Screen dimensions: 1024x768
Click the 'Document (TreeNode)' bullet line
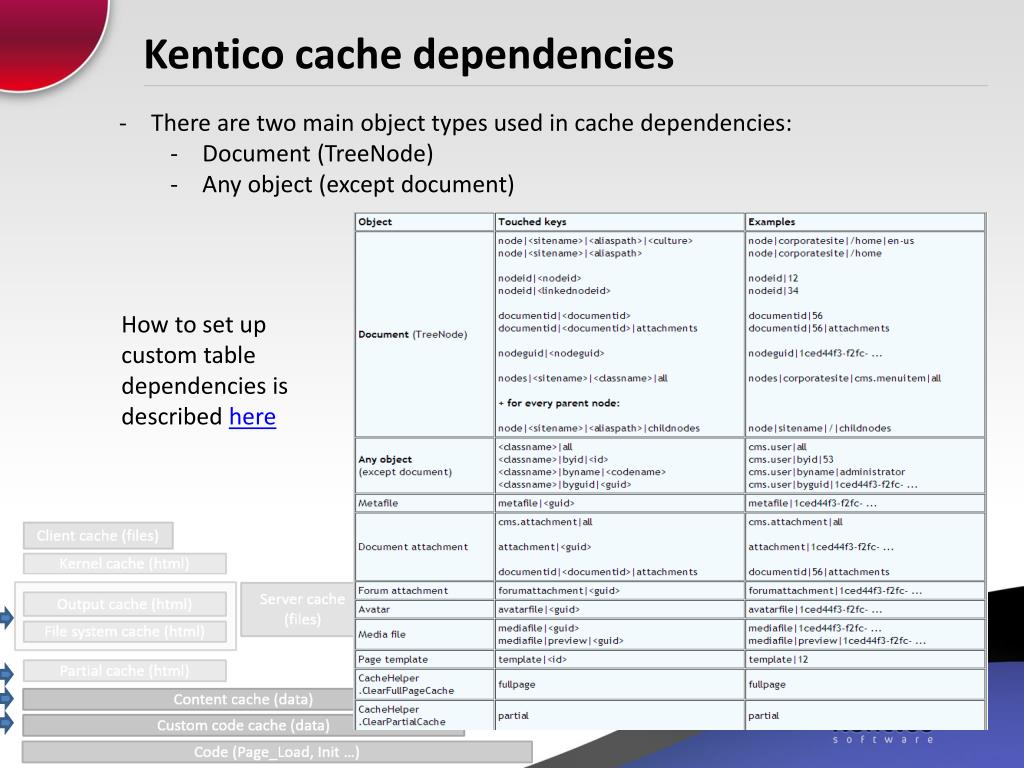click(x=317, y=153)
